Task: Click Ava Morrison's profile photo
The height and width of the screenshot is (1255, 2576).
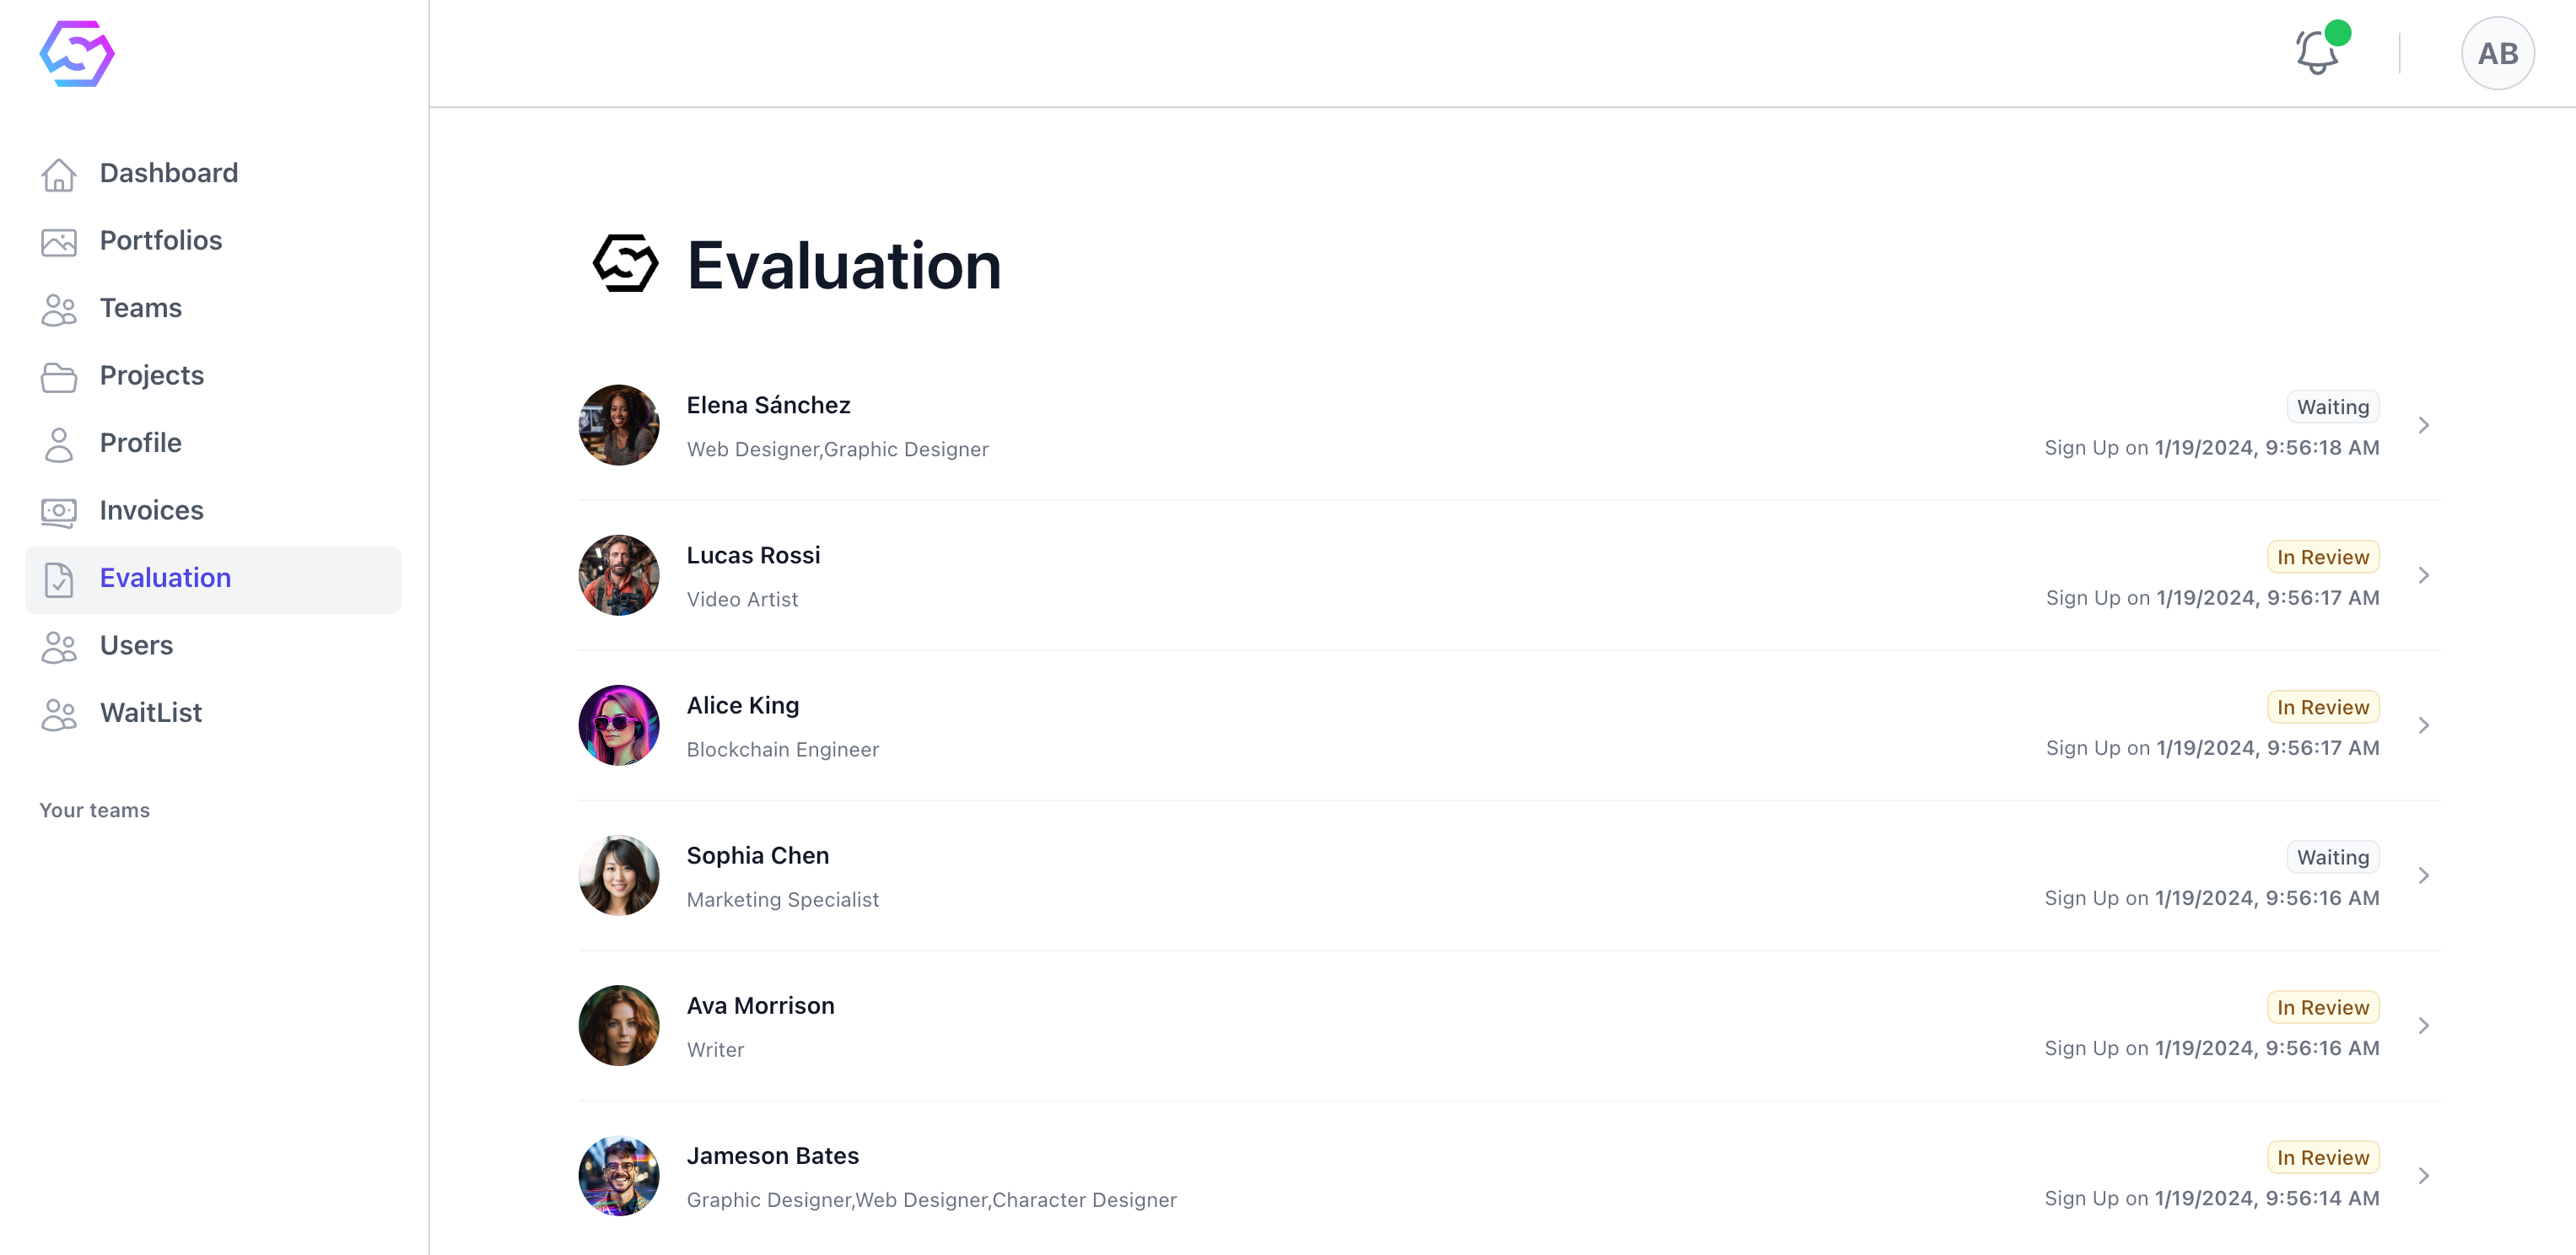Action: (x=618, y=1025)
